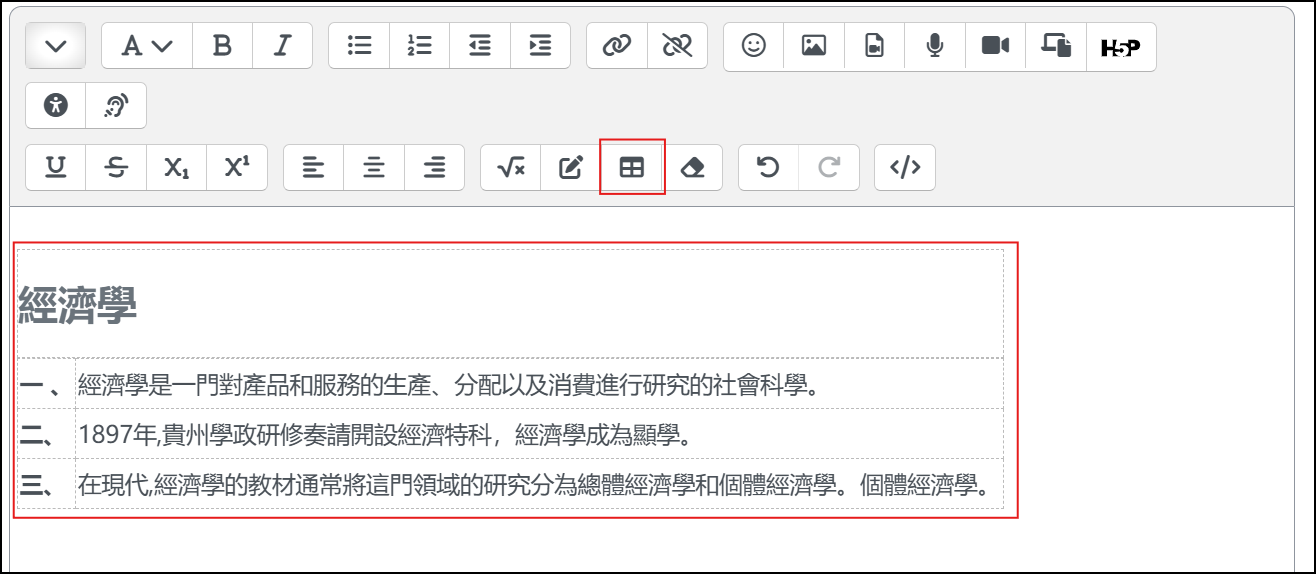1316x574 pixels.
Task: Run the accessibility checker
Action: coord(56,105)
